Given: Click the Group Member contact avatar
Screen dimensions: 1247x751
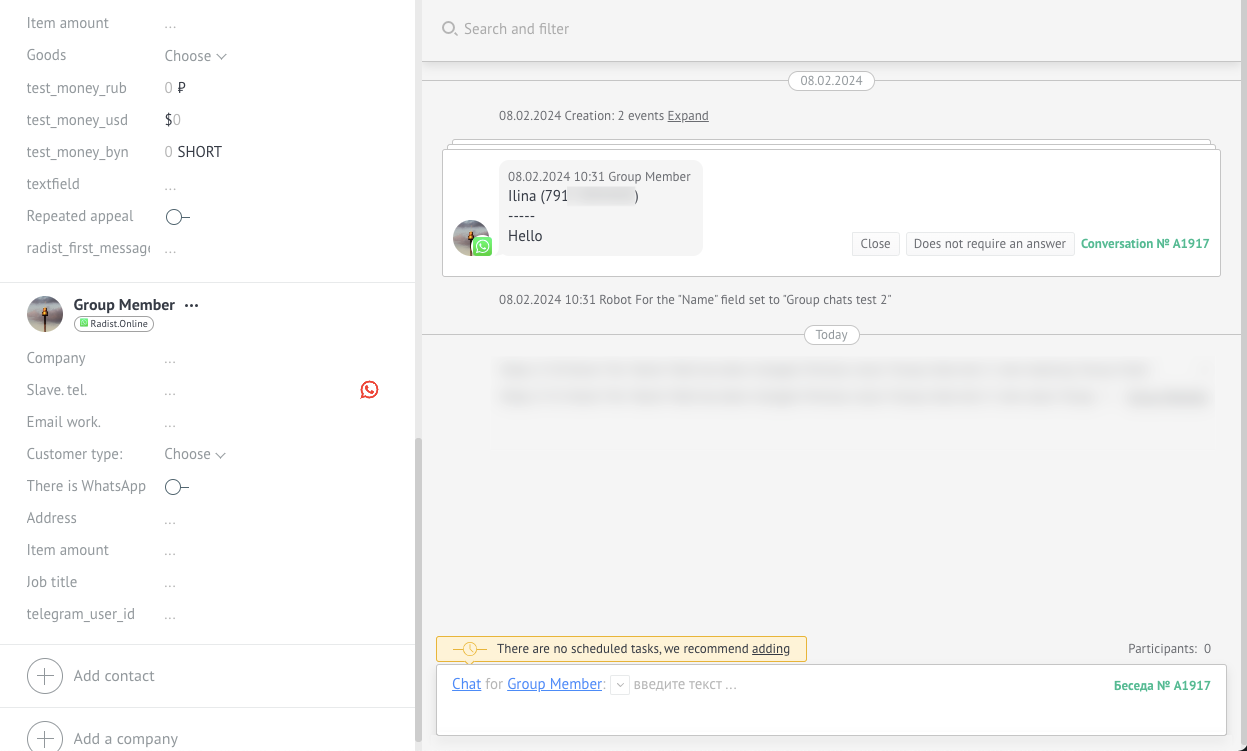Looking at the screenshot, I should point(44,313).
